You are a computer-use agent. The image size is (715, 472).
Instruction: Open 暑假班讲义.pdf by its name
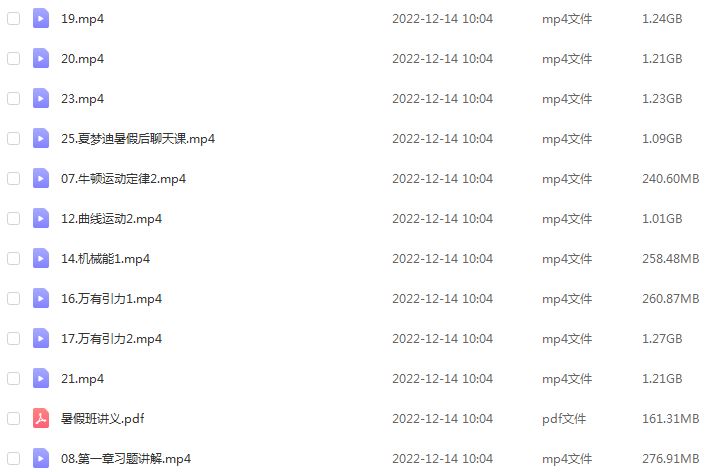103,418
